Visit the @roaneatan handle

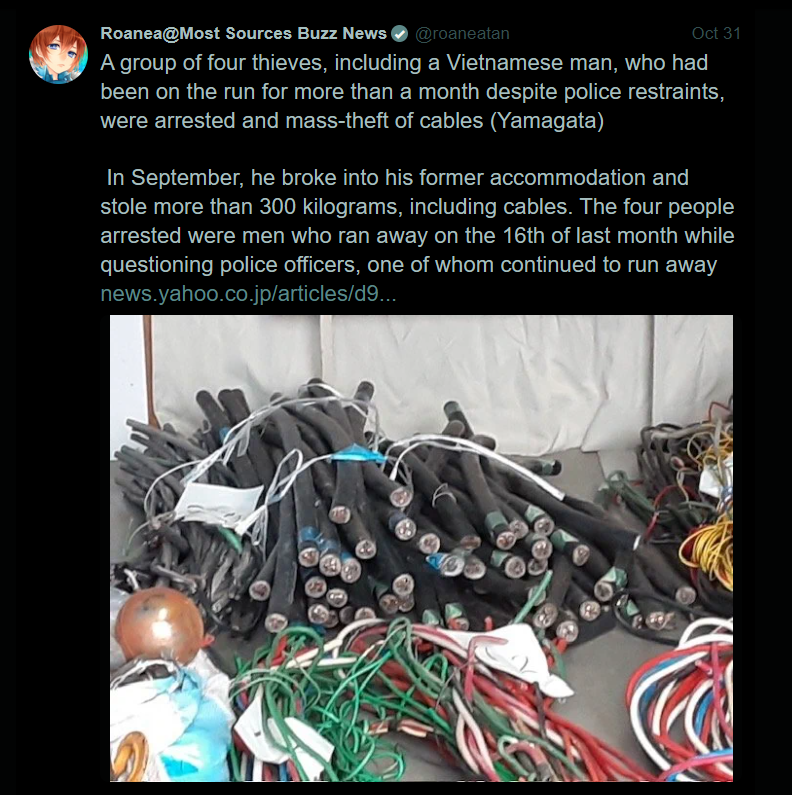[x=462, y=33]
